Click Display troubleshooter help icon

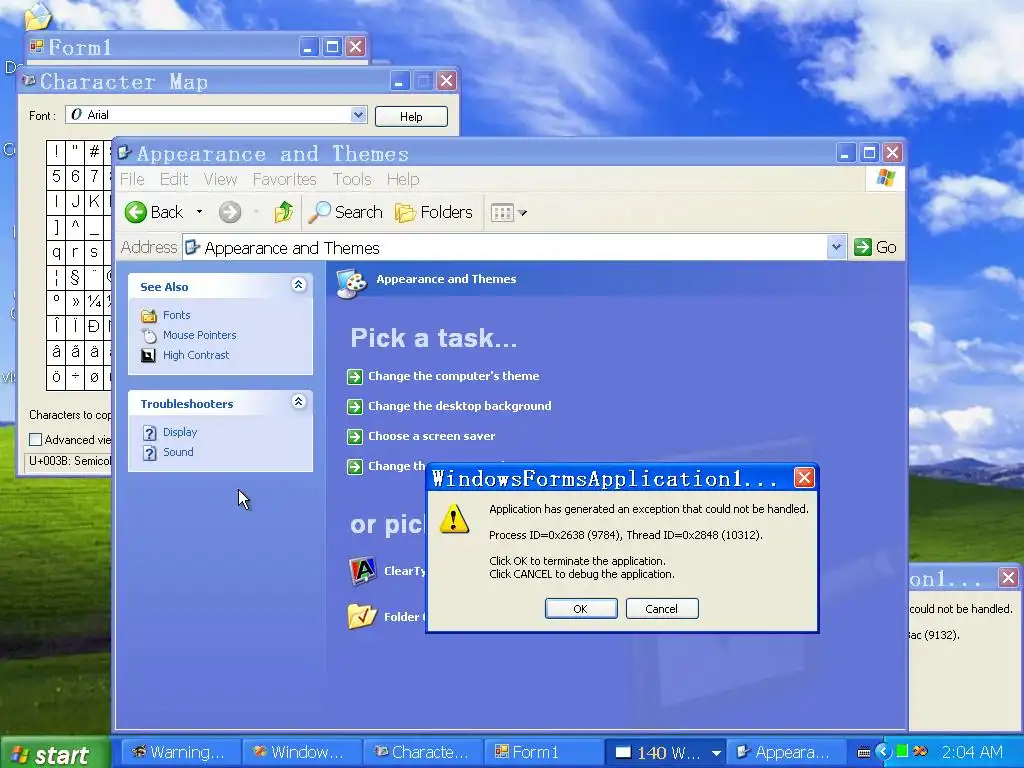click(x=150, y=433)
